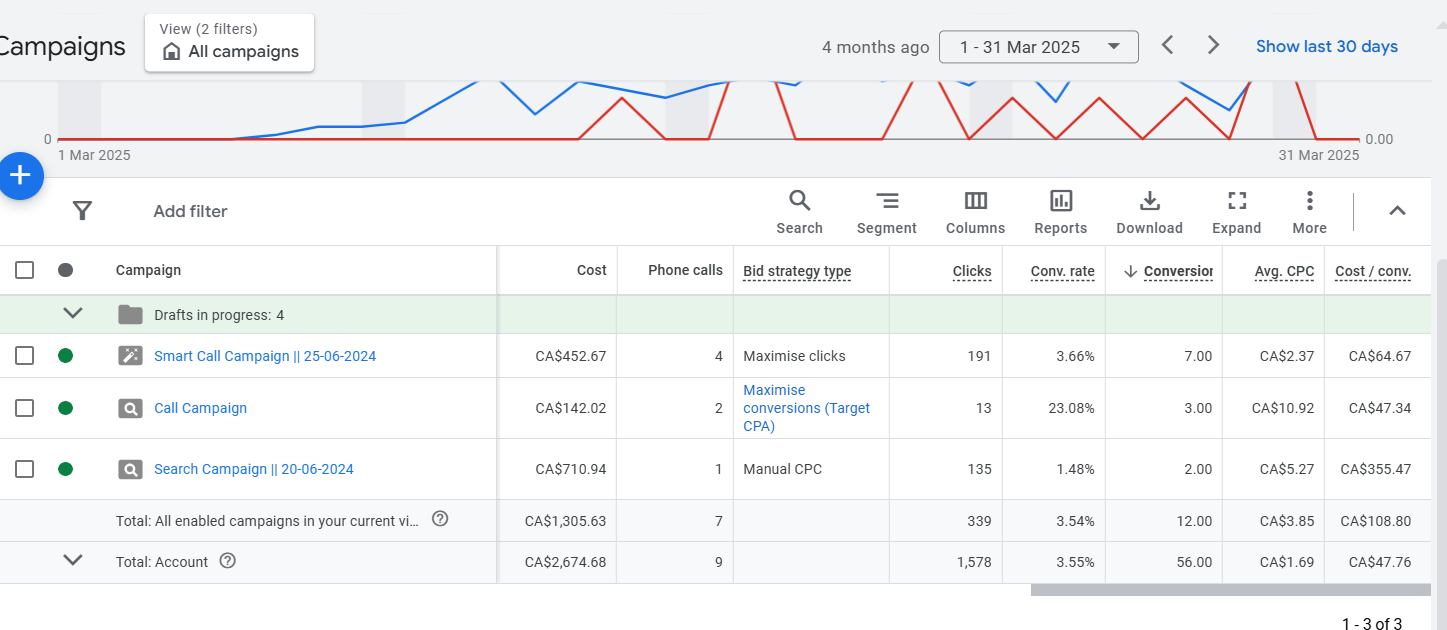Modify table Columns
This screenshot has width=1447, height=630.
click(975, 212)
